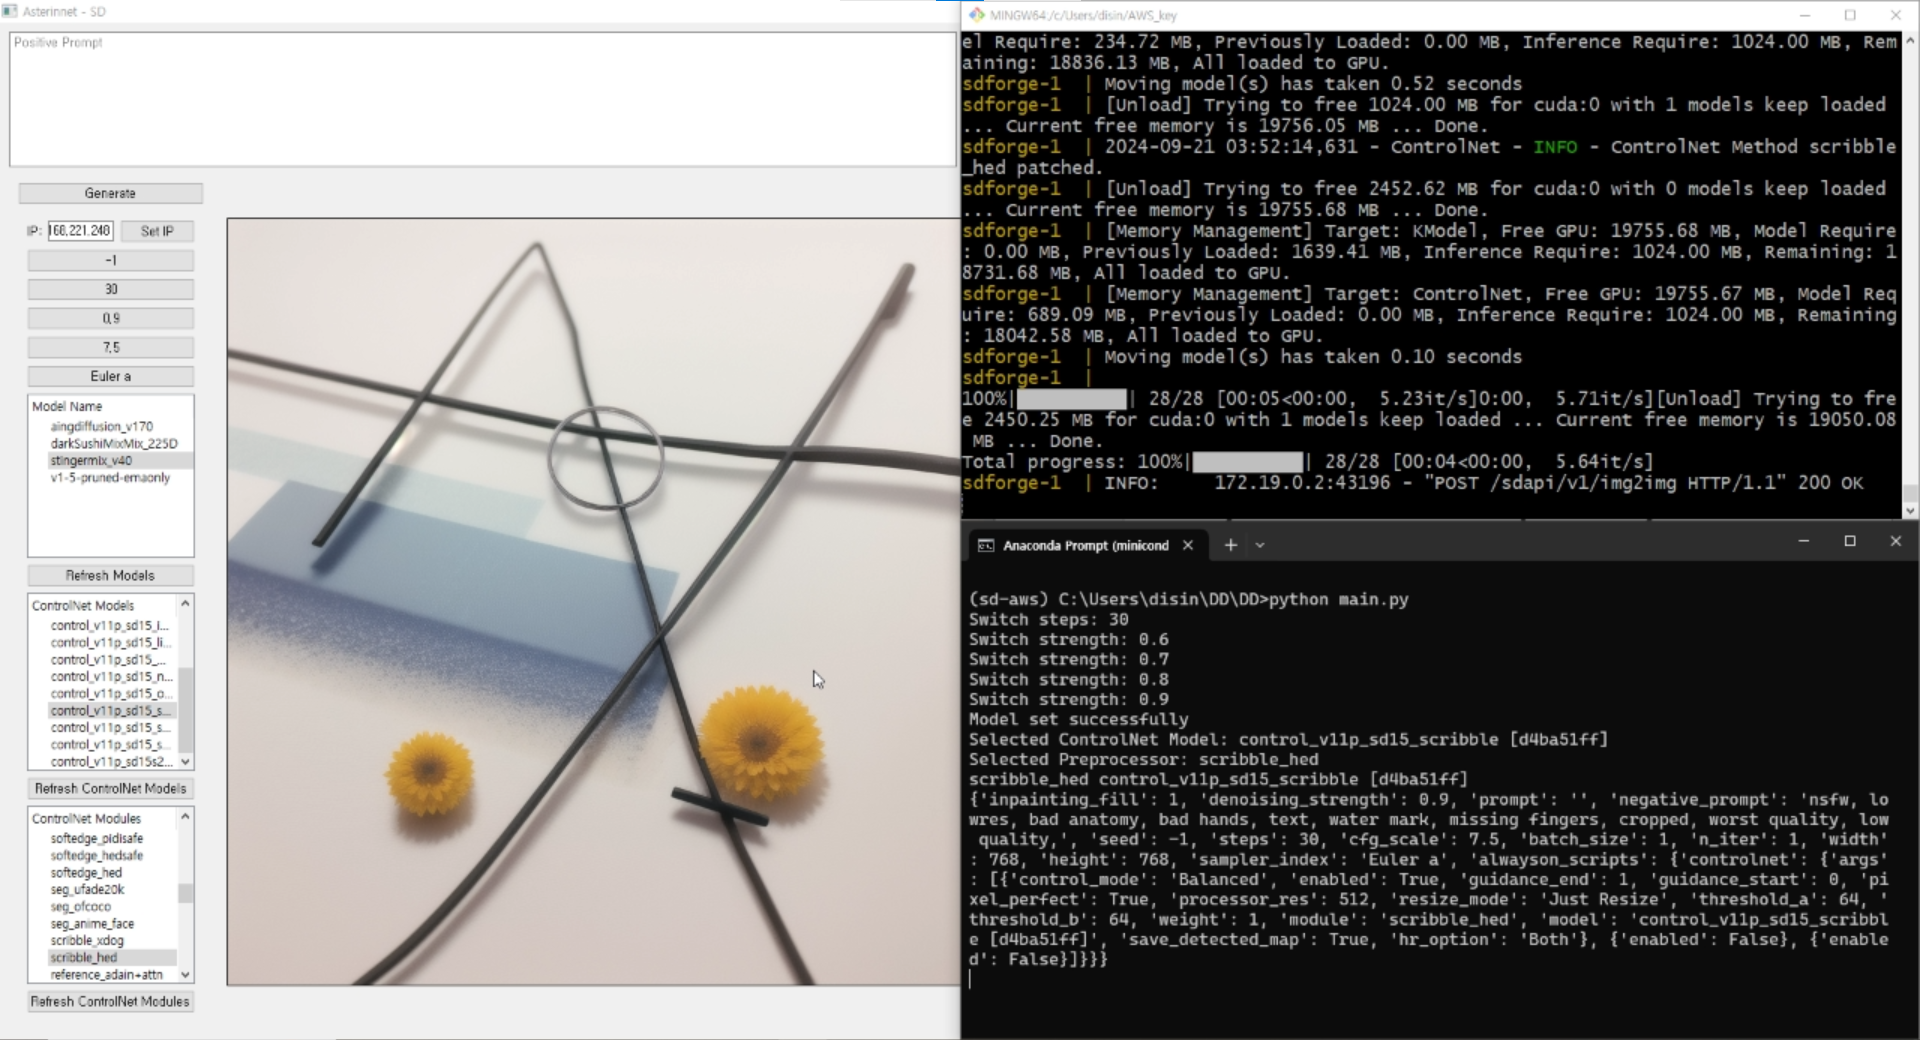Select softedge_hedsafe module
1920x1040 pixels.
97,855
